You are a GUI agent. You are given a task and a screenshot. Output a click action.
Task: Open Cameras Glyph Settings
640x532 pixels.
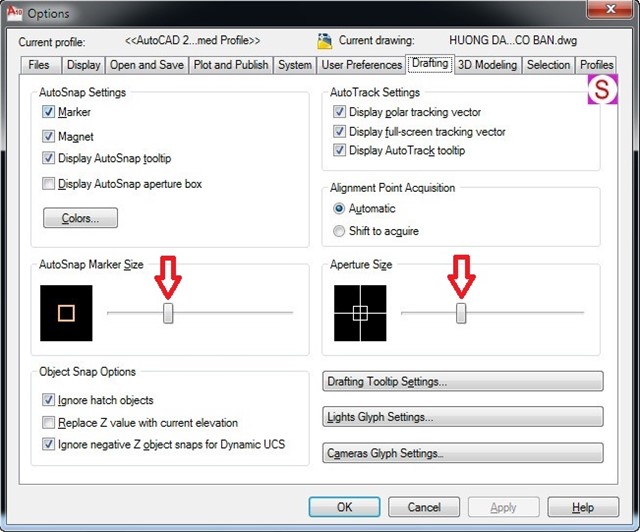pos(463,453)
